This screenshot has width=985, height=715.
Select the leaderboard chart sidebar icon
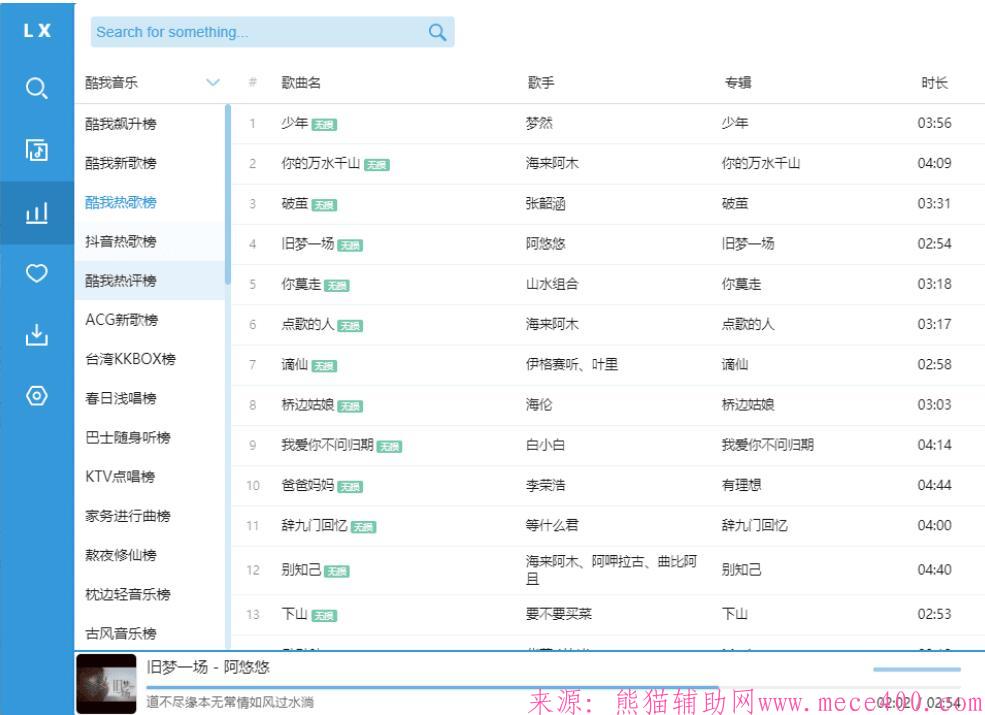pyautogui.click(x=36, y=212)
